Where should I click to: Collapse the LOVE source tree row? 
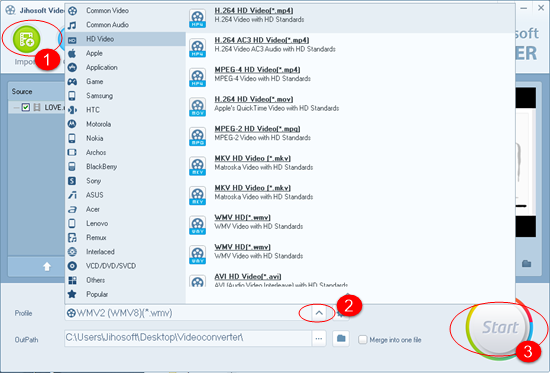(x=16, y=108)
